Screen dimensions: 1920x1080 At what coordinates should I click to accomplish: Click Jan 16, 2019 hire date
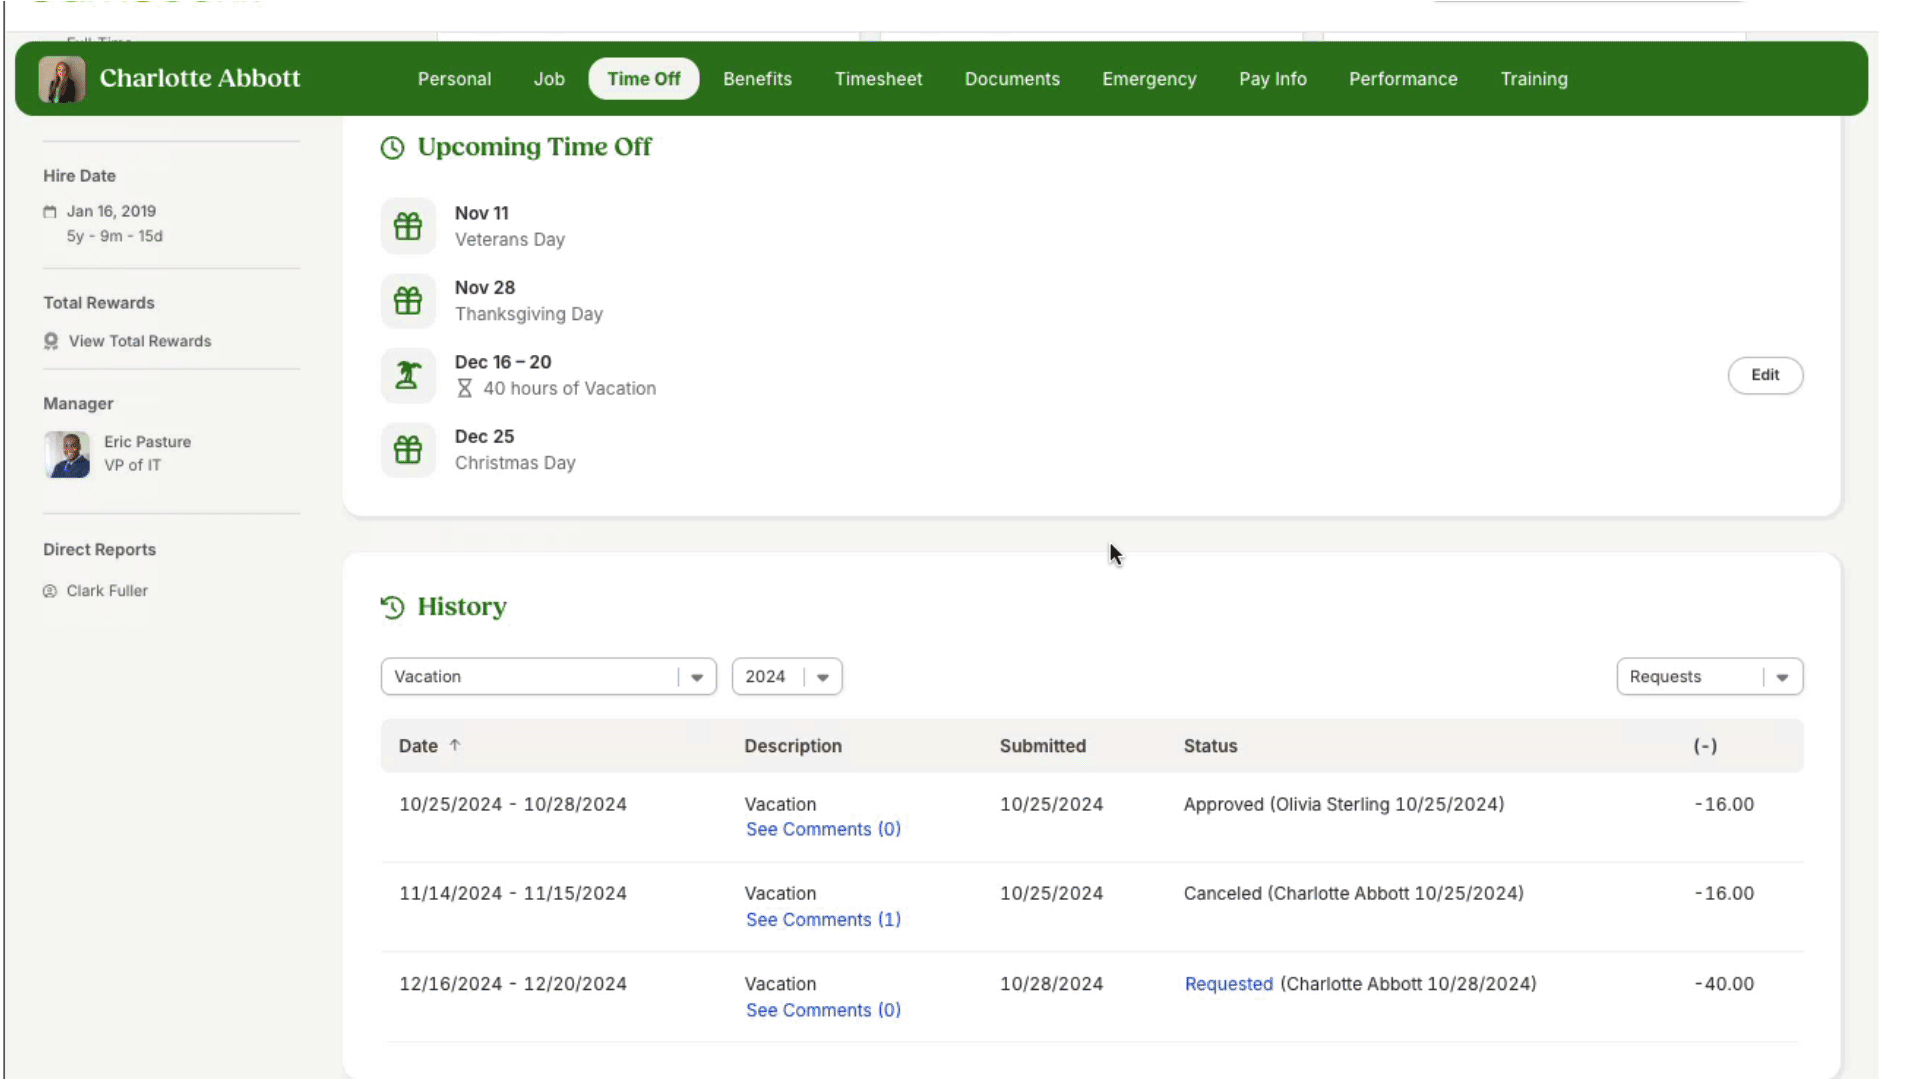point(111,212)
